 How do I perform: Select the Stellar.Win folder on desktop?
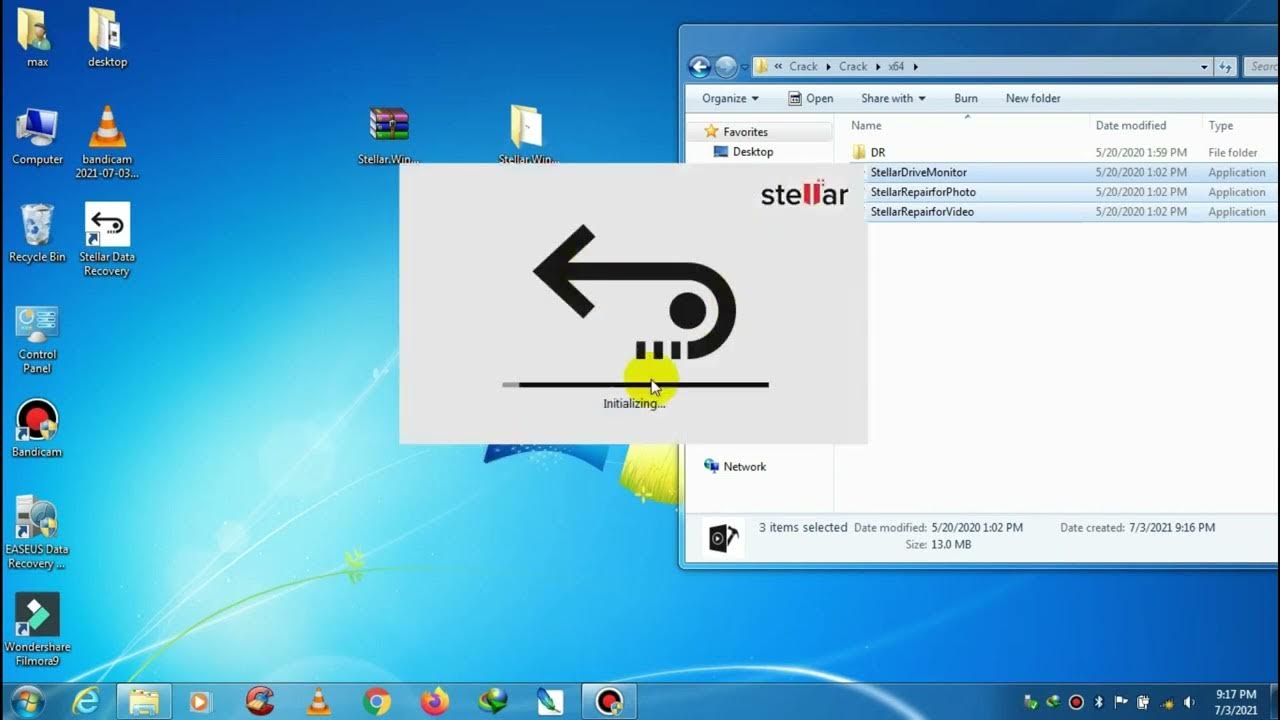coord(527,136)
